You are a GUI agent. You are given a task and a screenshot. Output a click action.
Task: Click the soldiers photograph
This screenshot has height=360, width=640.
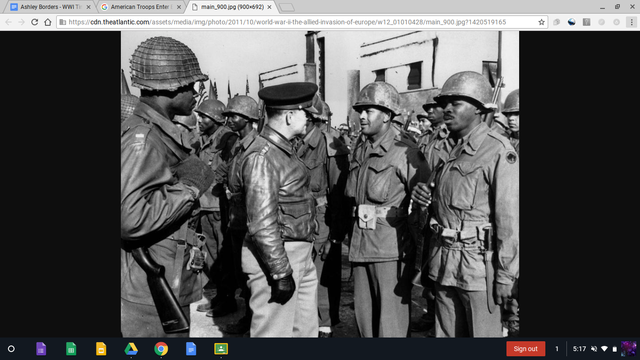(x=320, y=184)
